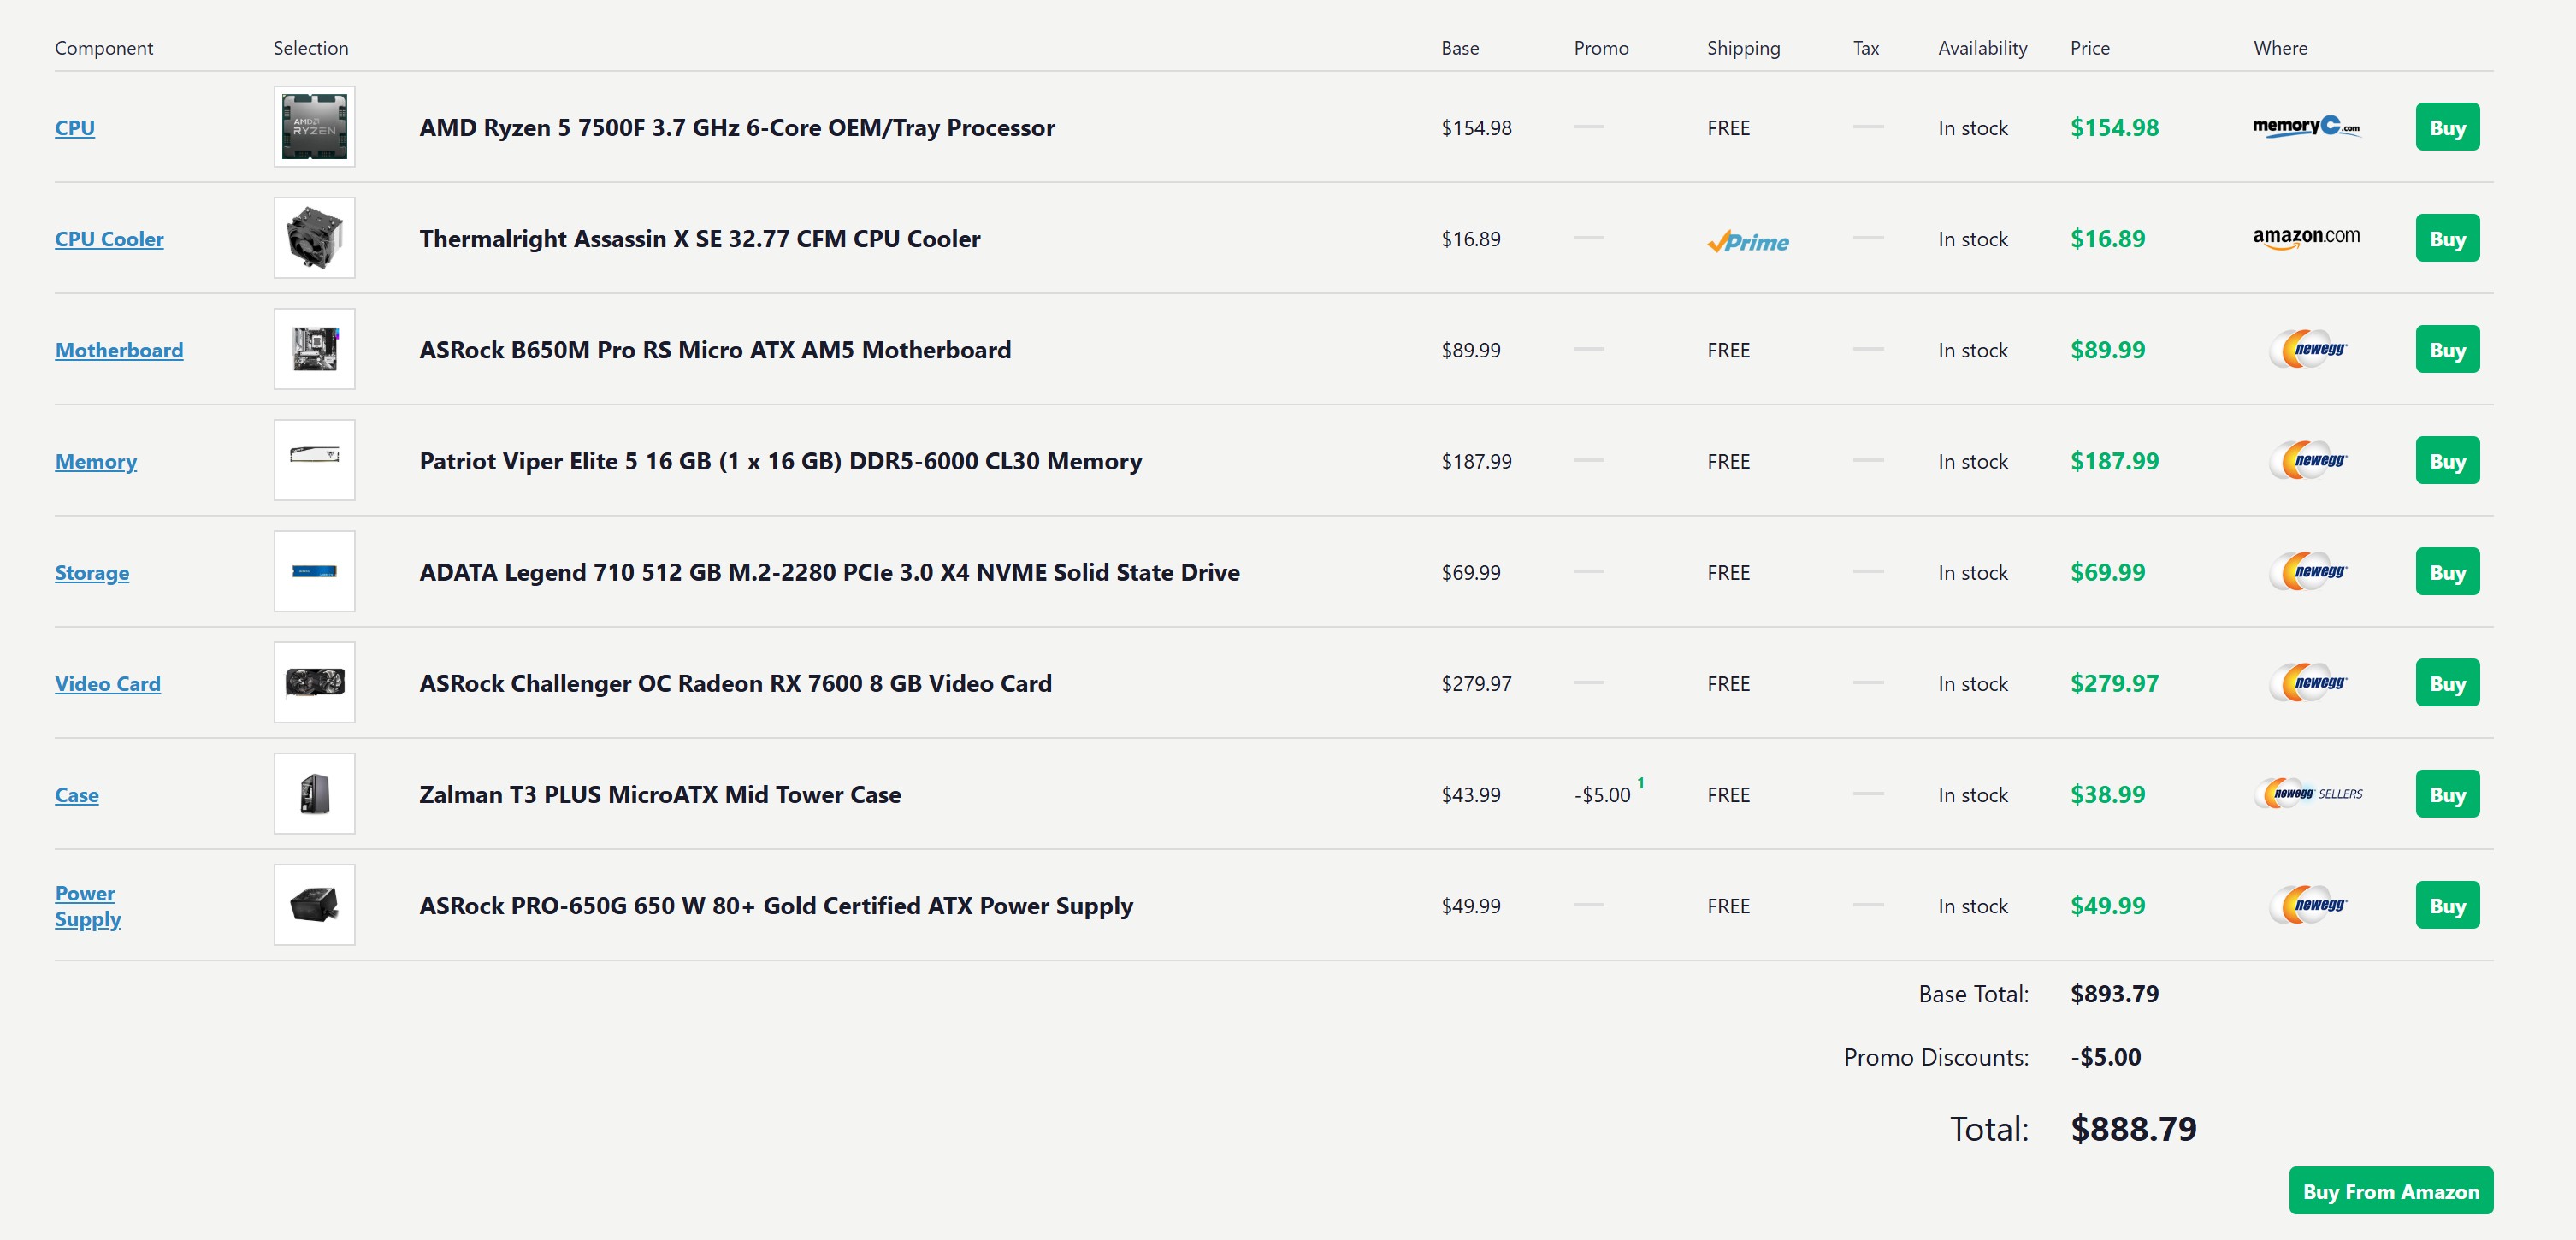Click Buy for the ADATA Legend 710 SSD
The width and height of the screenshot is (2576, 1240).
(2447, 571)
